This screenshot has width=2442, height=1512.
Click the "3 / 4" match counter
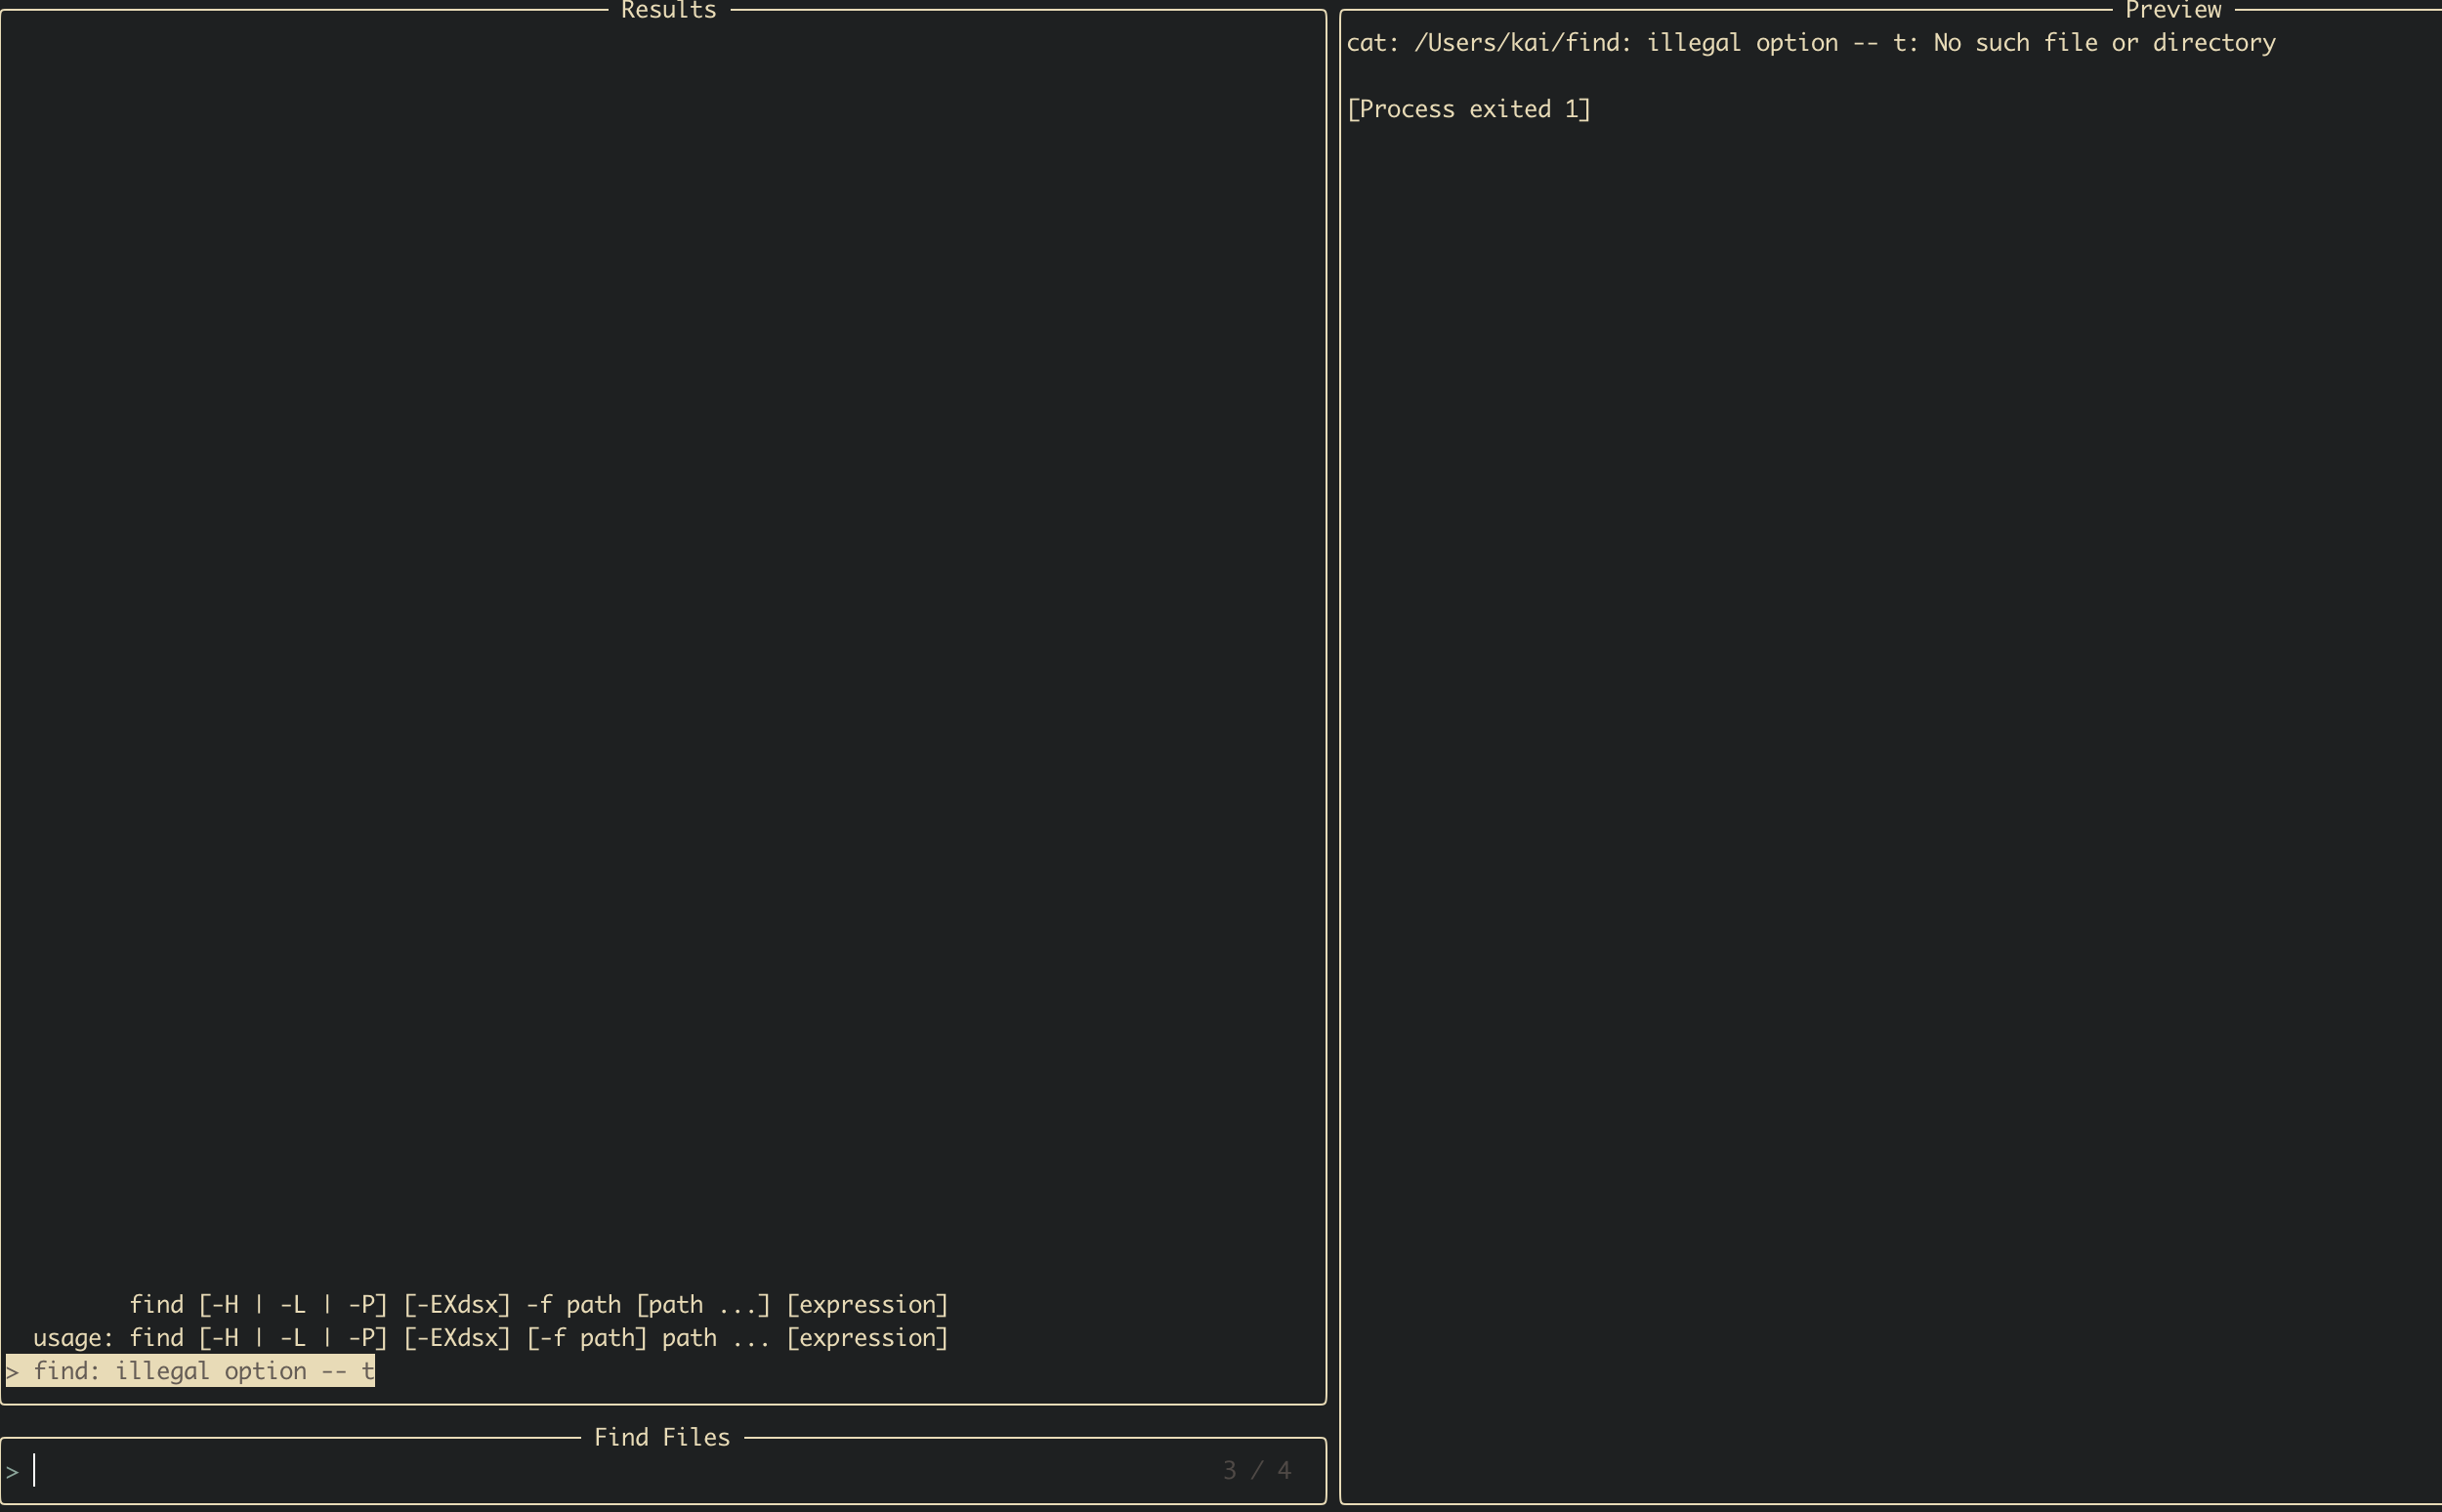[1256, 1469]
